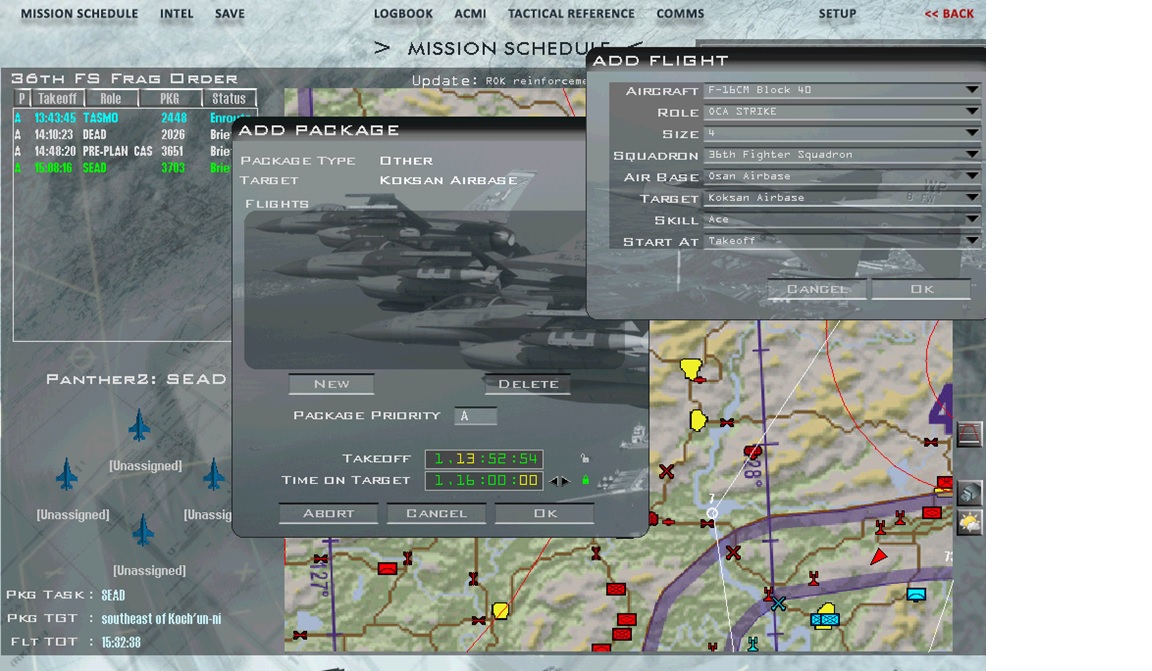Viewport: 1152px width, 671px height.
Task: Click the Package Priority field showing A
Action: click(475, 416)
